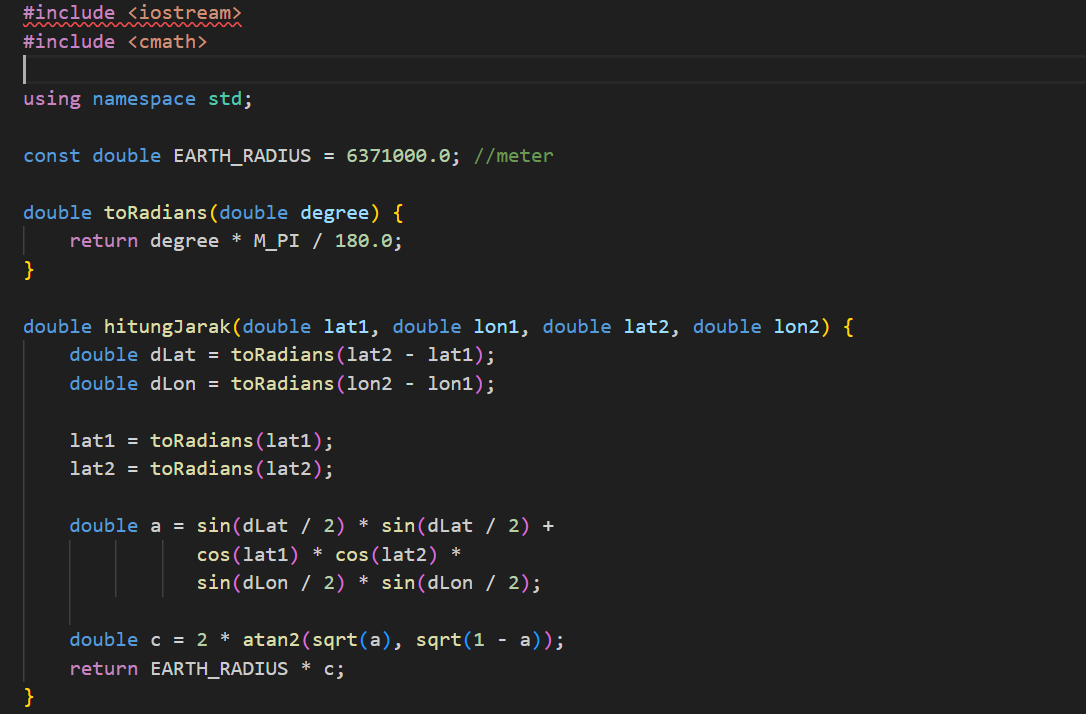Click the #include <iostream> line
1086x714 pixels.
click(x=132, y=13)
